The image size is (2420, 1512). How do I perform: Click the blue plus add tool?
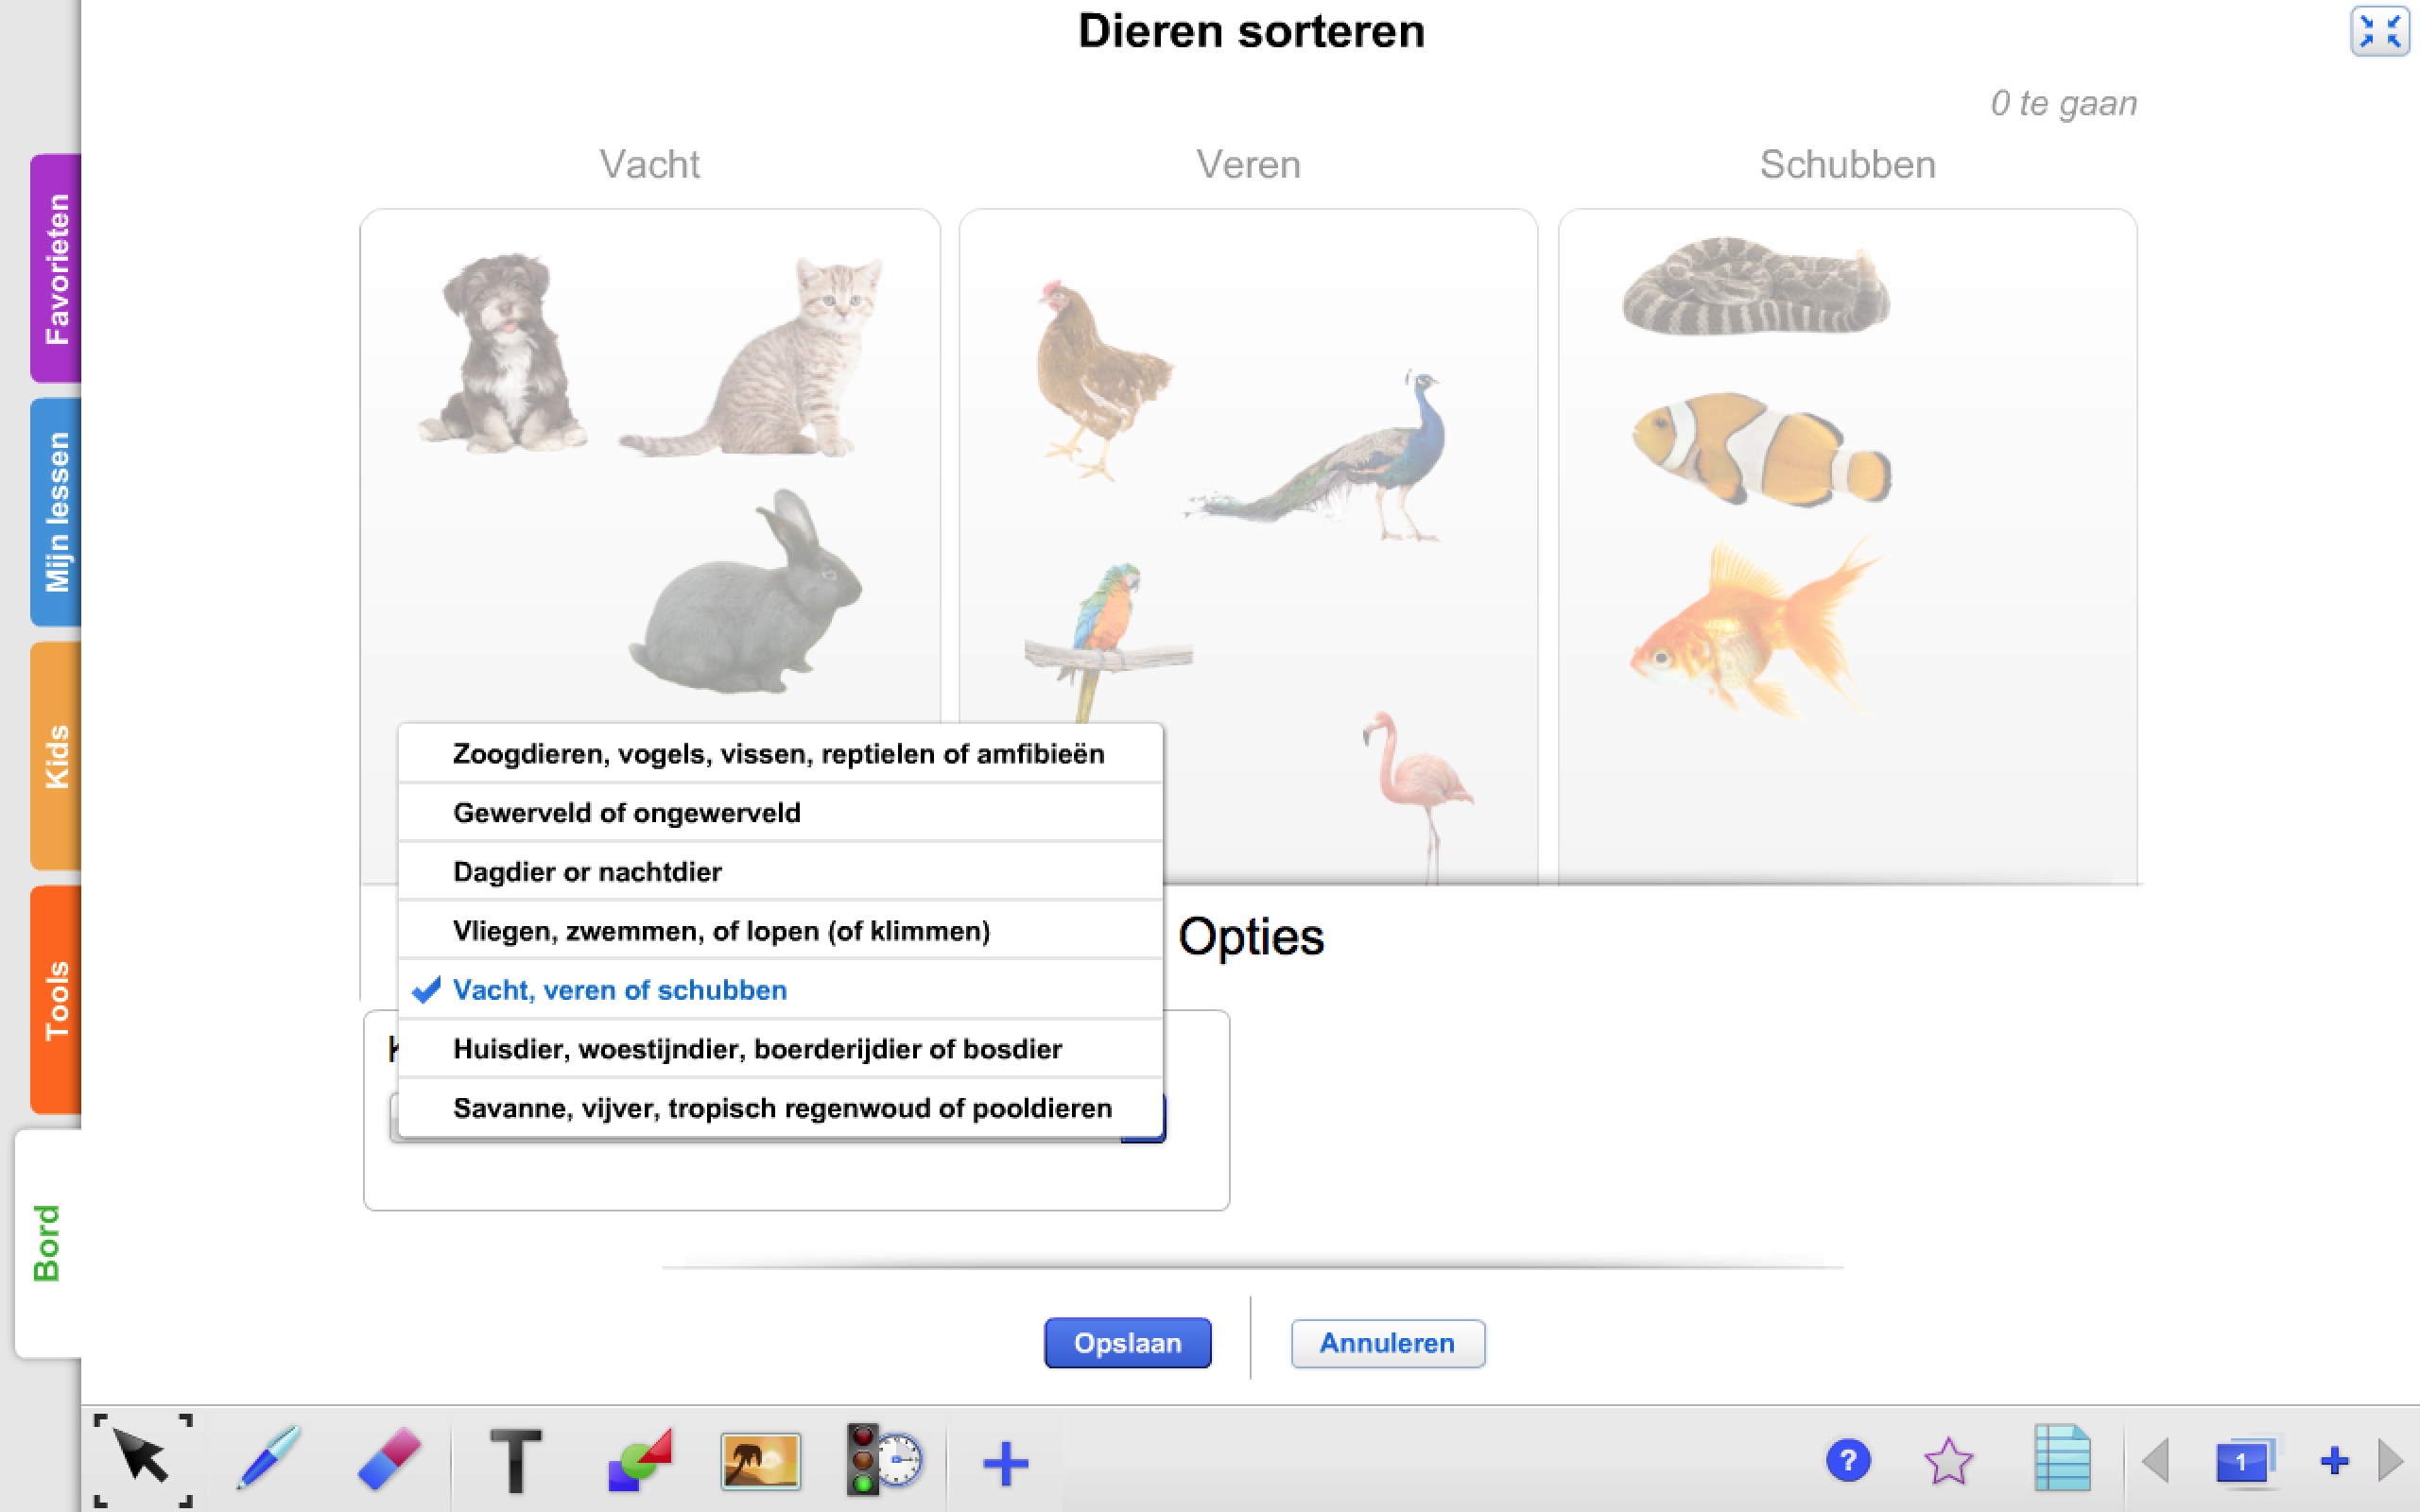tap(1005, 1463)
